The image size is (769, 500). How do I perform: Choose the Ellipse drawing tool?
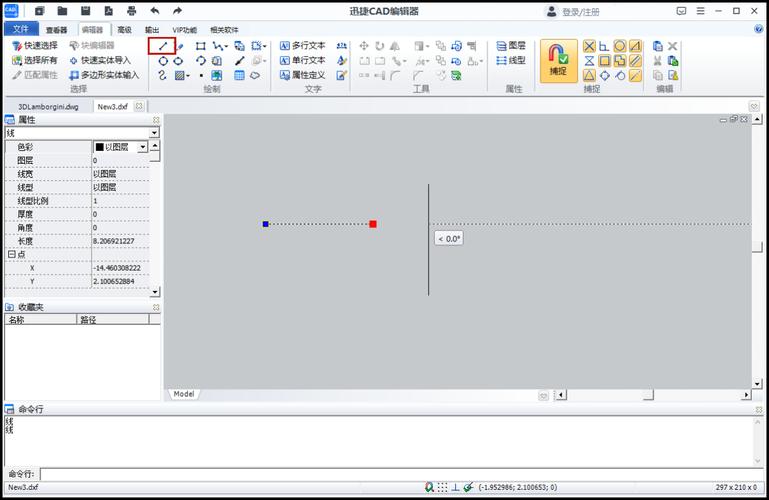tap(179, 61)
